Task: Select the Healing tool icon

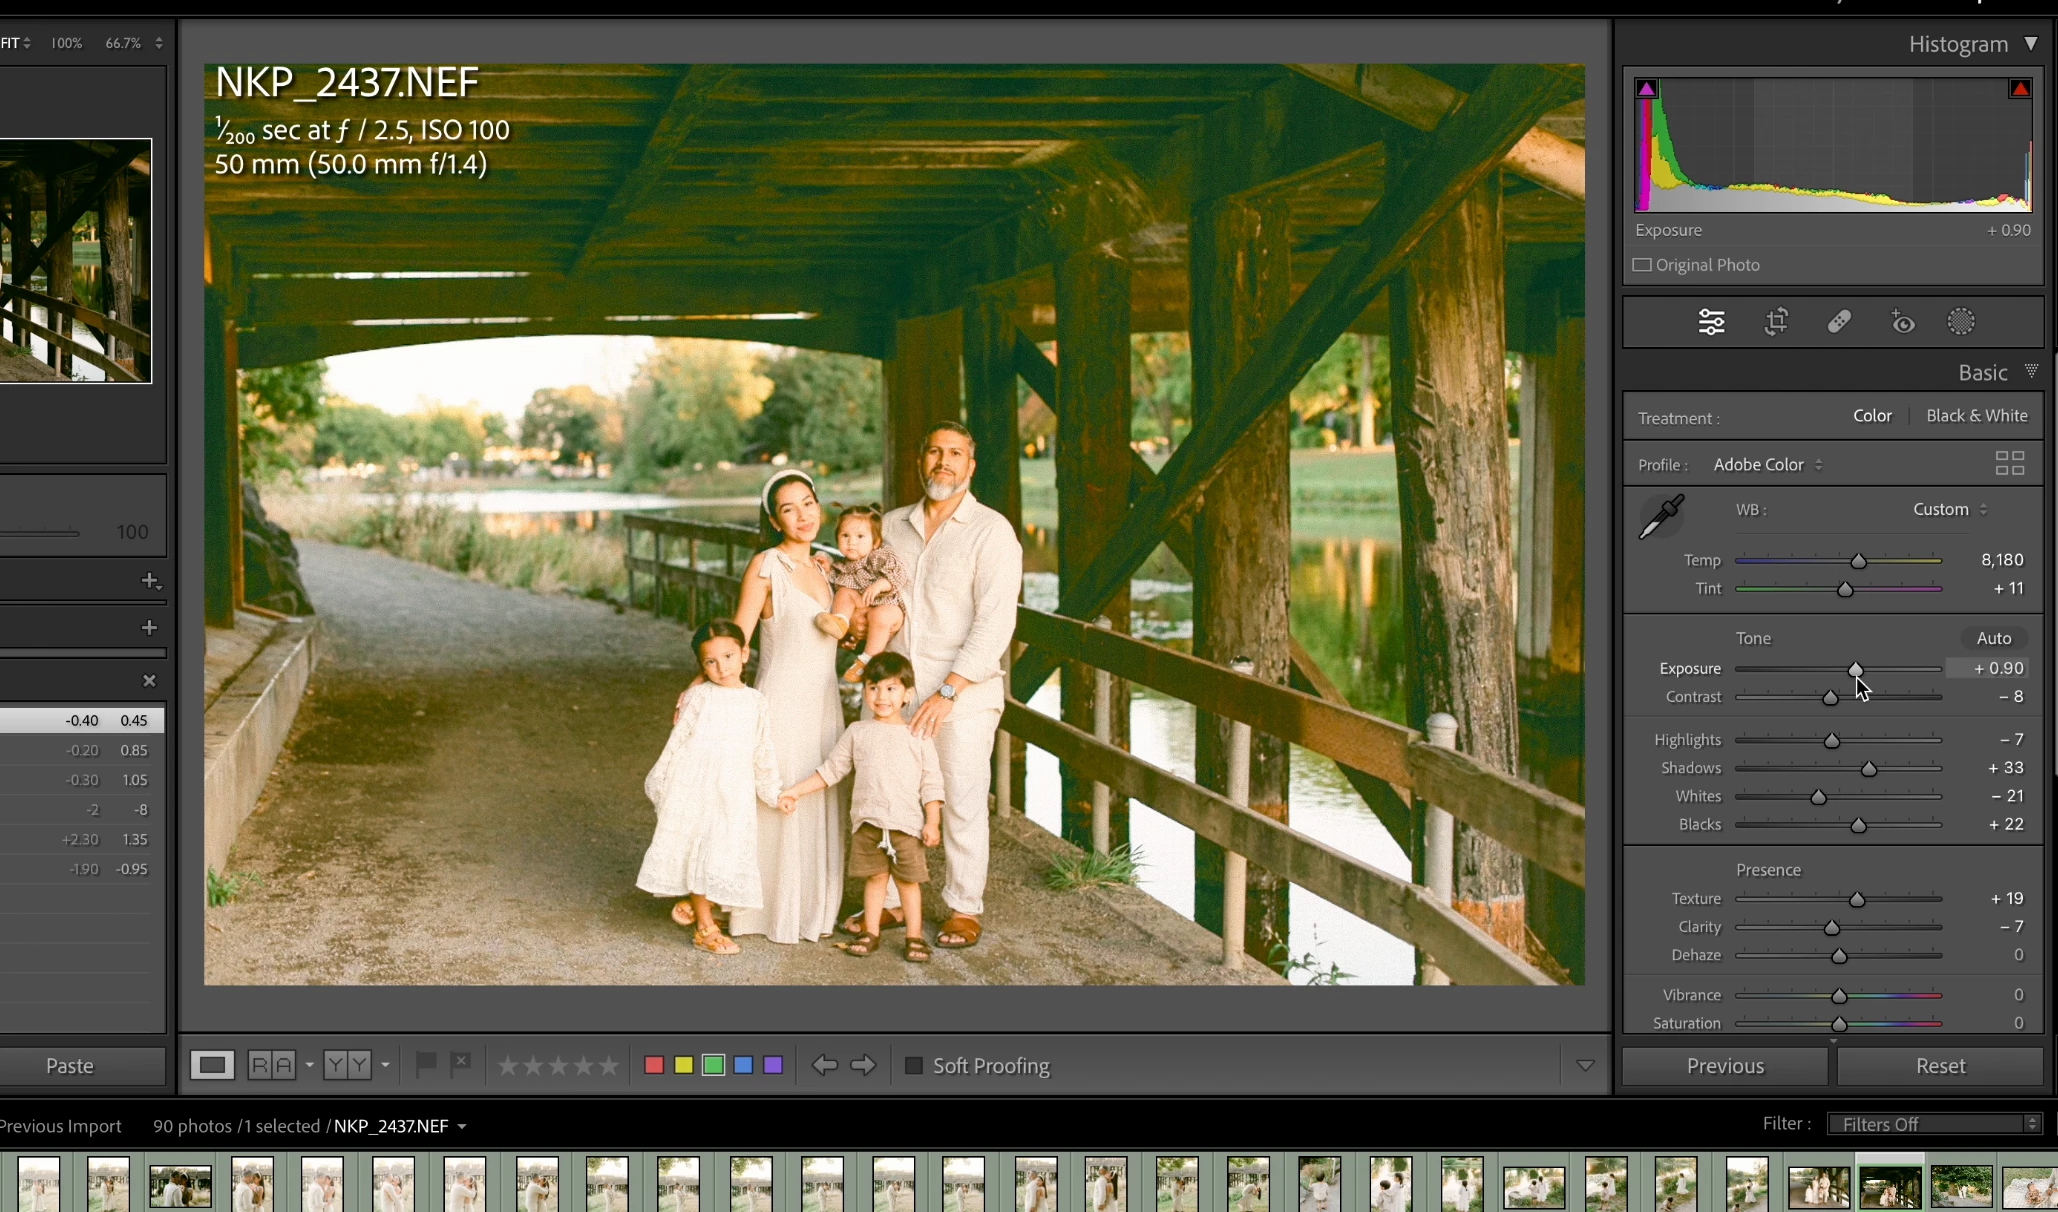Action: pos(1839,322)
